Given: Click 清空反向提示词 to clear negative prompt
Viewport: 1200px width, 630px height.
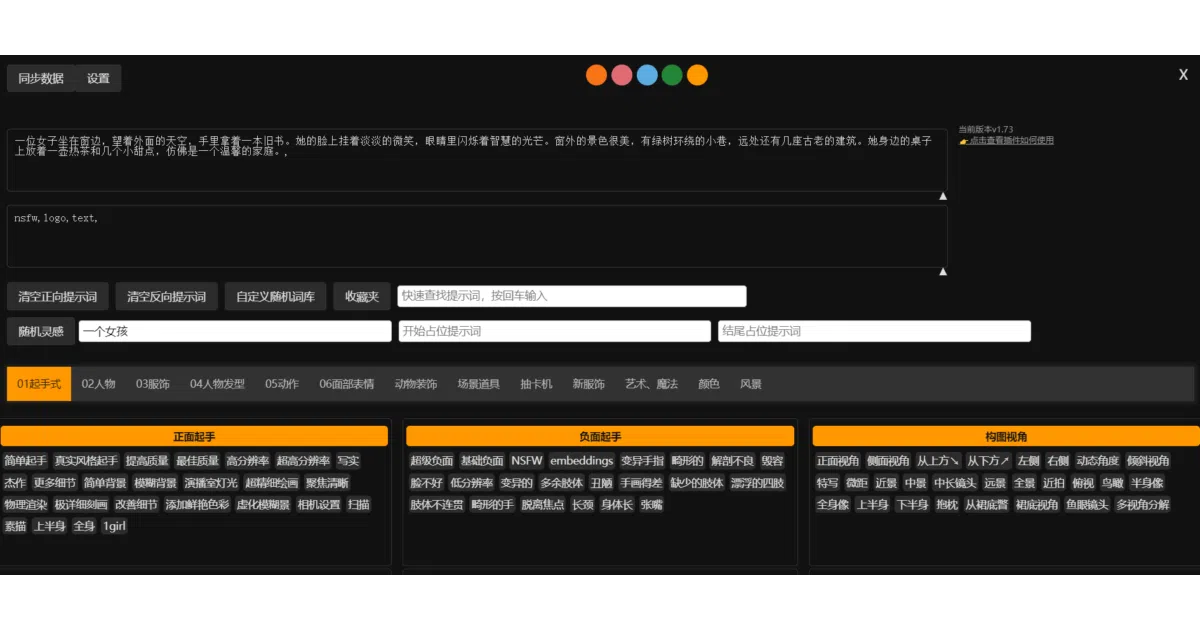Looking at the screenshot, I should (167, 296).
